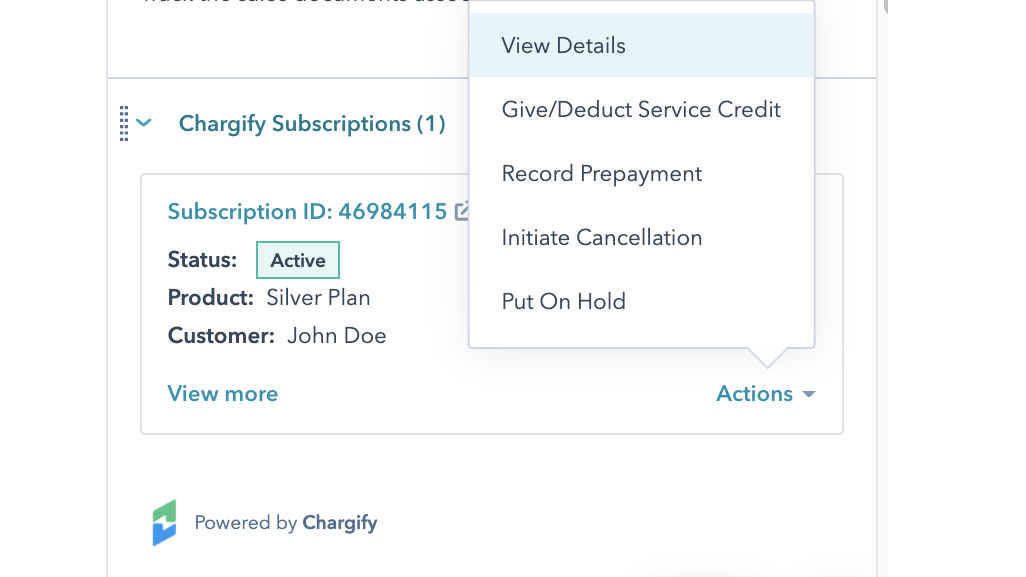
Task: Collapse the Chargify Subscriptions section
Action: pyautogui.click(x=144, y=123)
